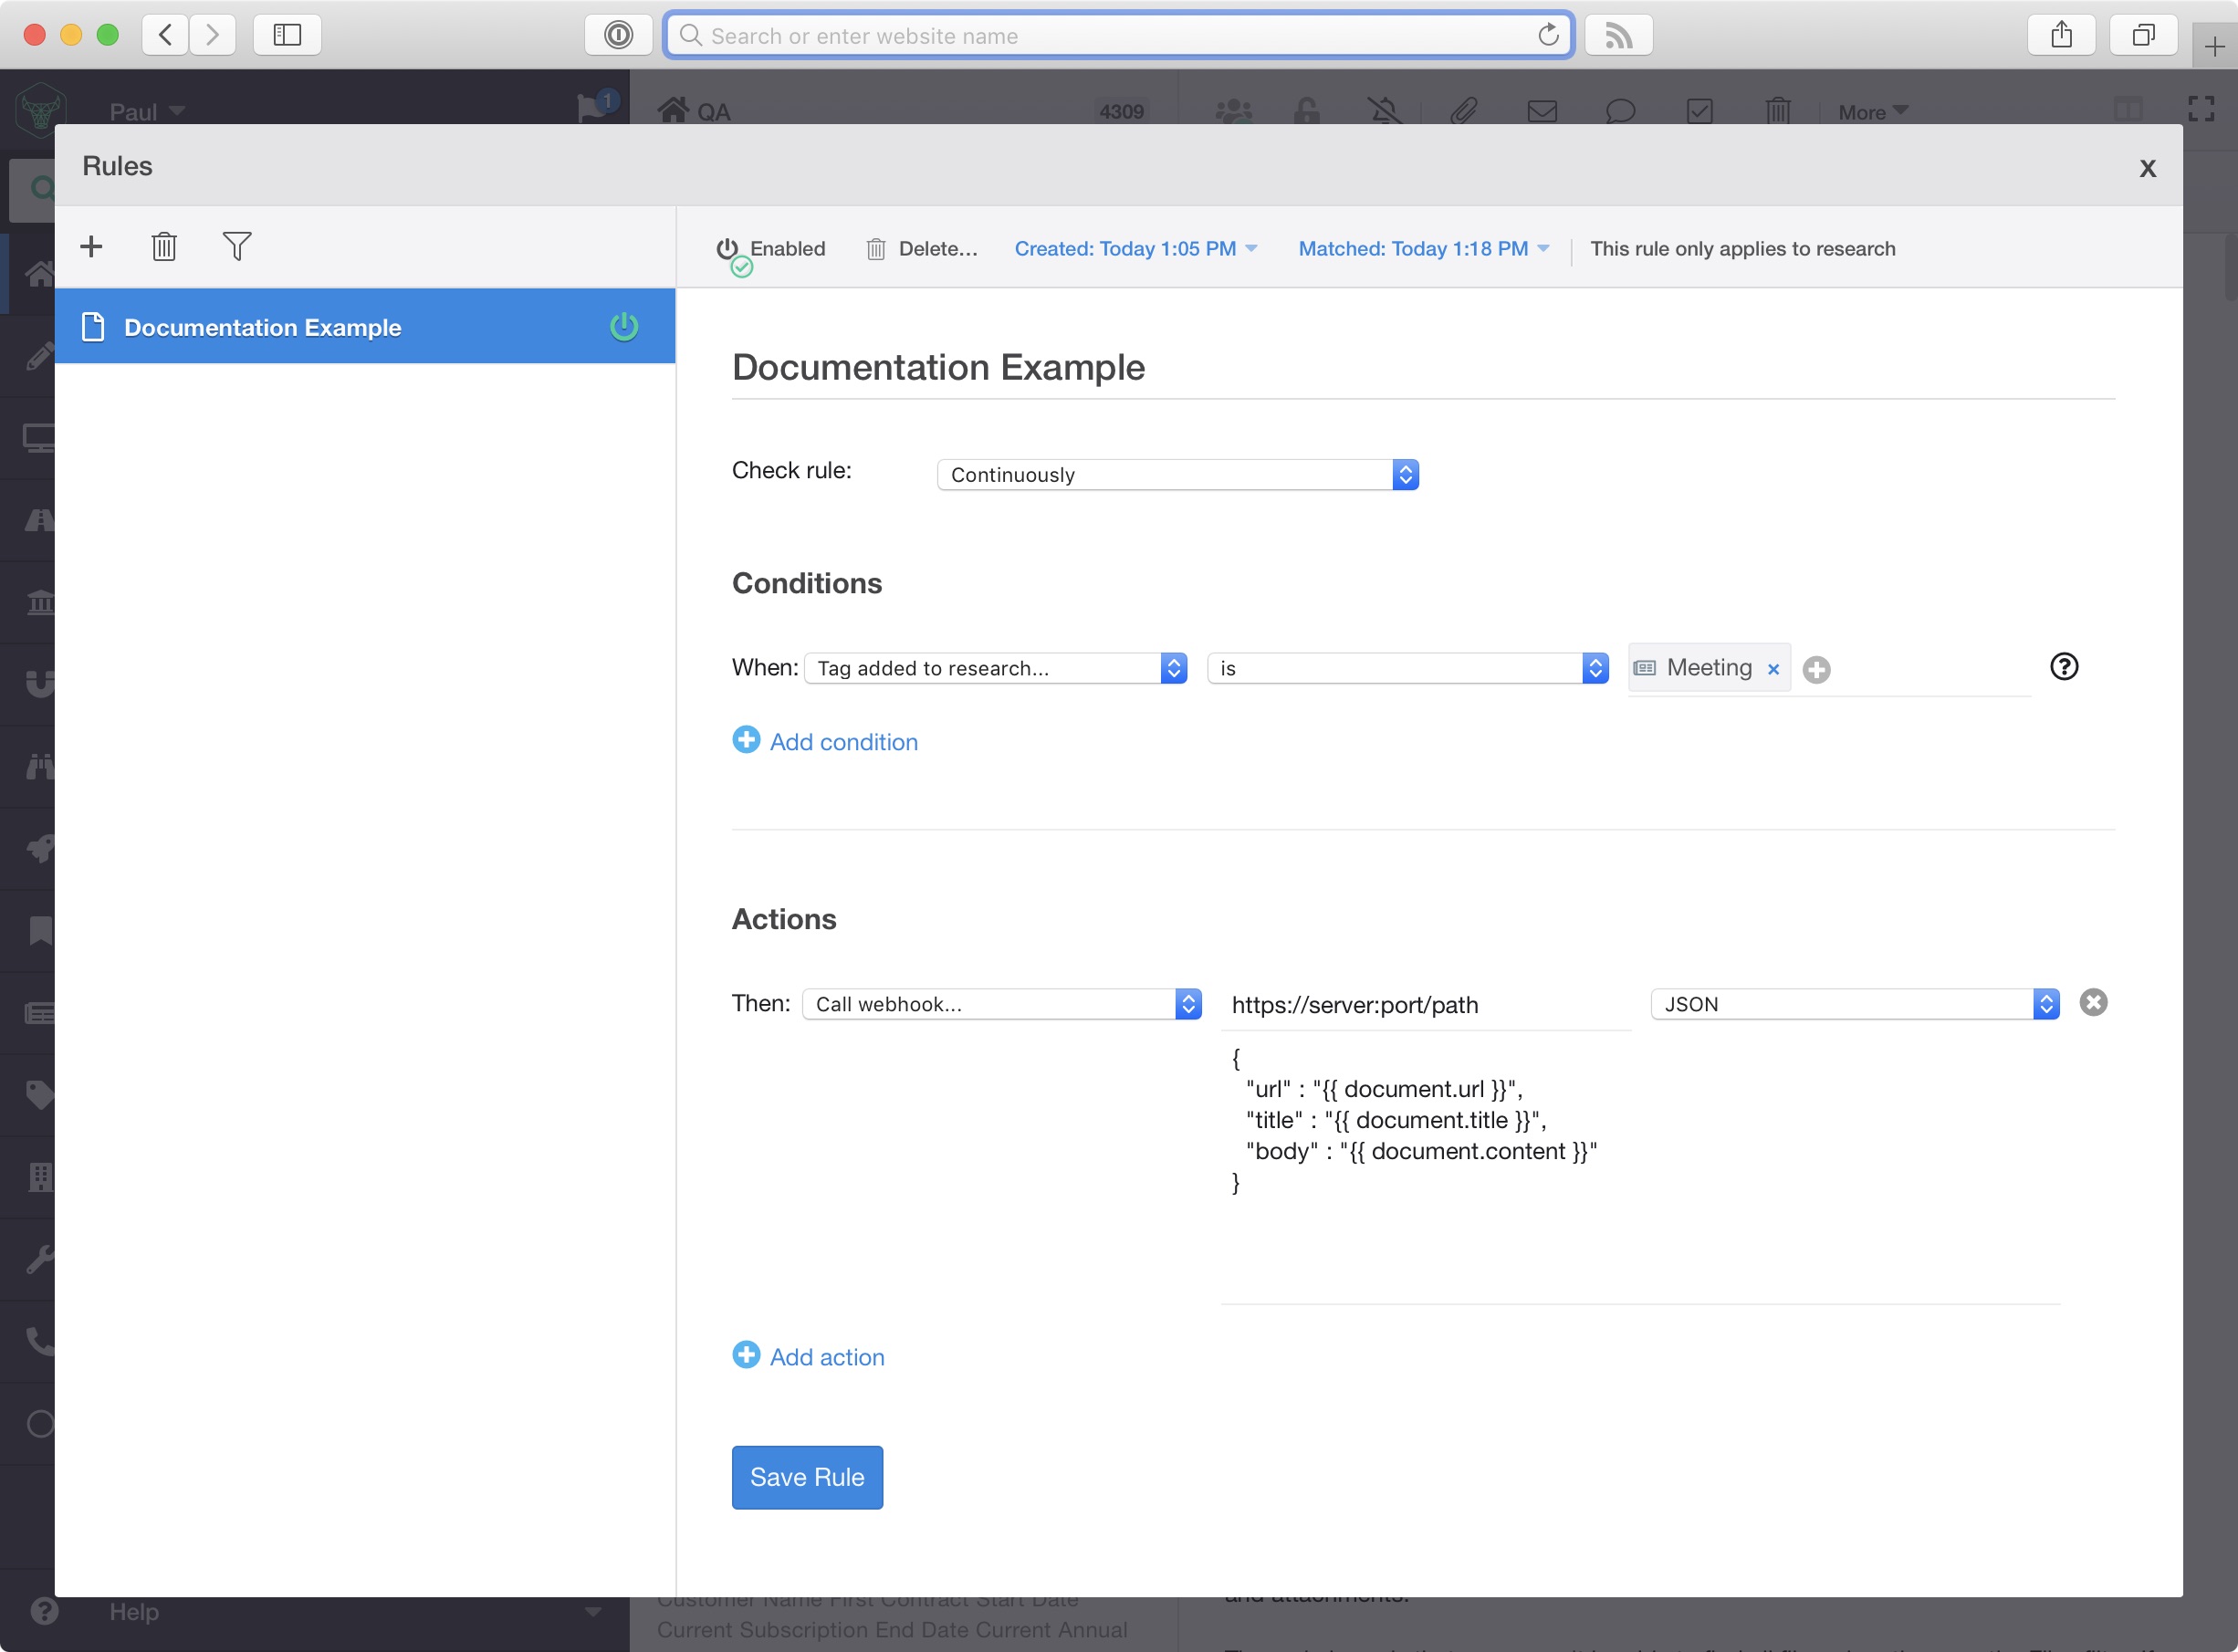Open the Tag added to research dropdown

[x=995, y=668]
